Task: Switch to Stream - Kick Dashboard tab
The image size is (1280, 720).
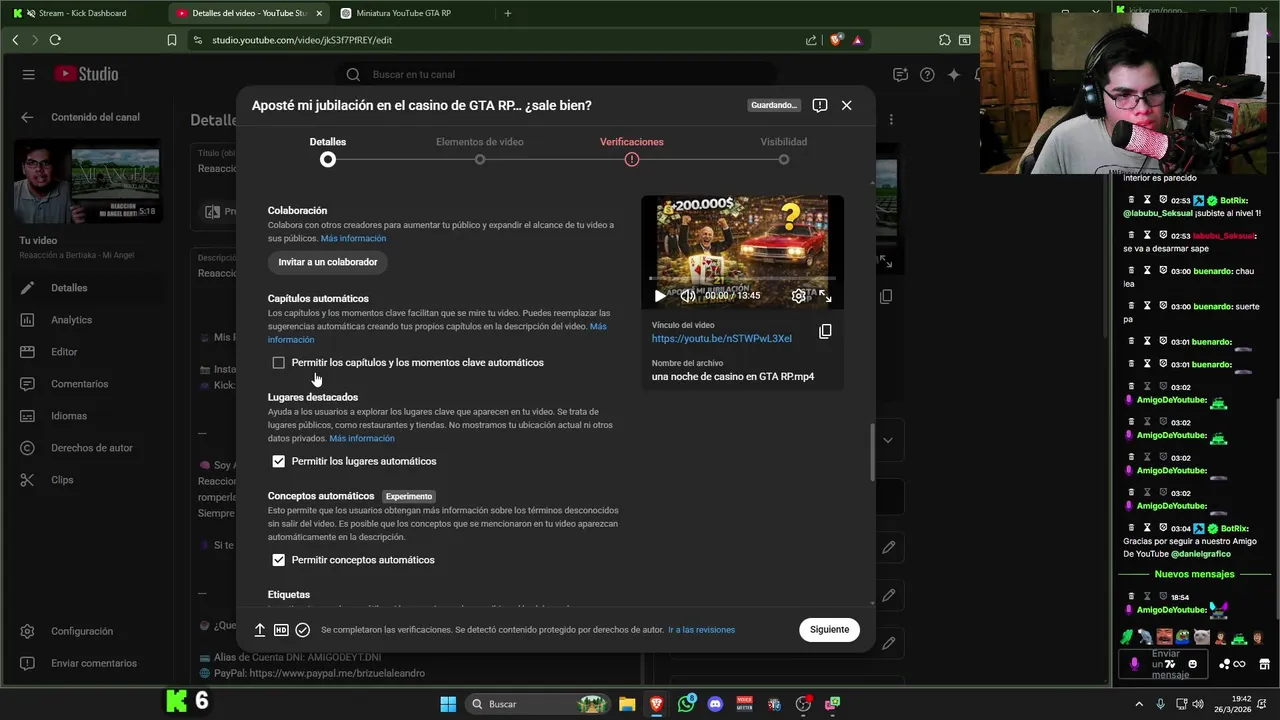Action: click(x=82, y=13)
